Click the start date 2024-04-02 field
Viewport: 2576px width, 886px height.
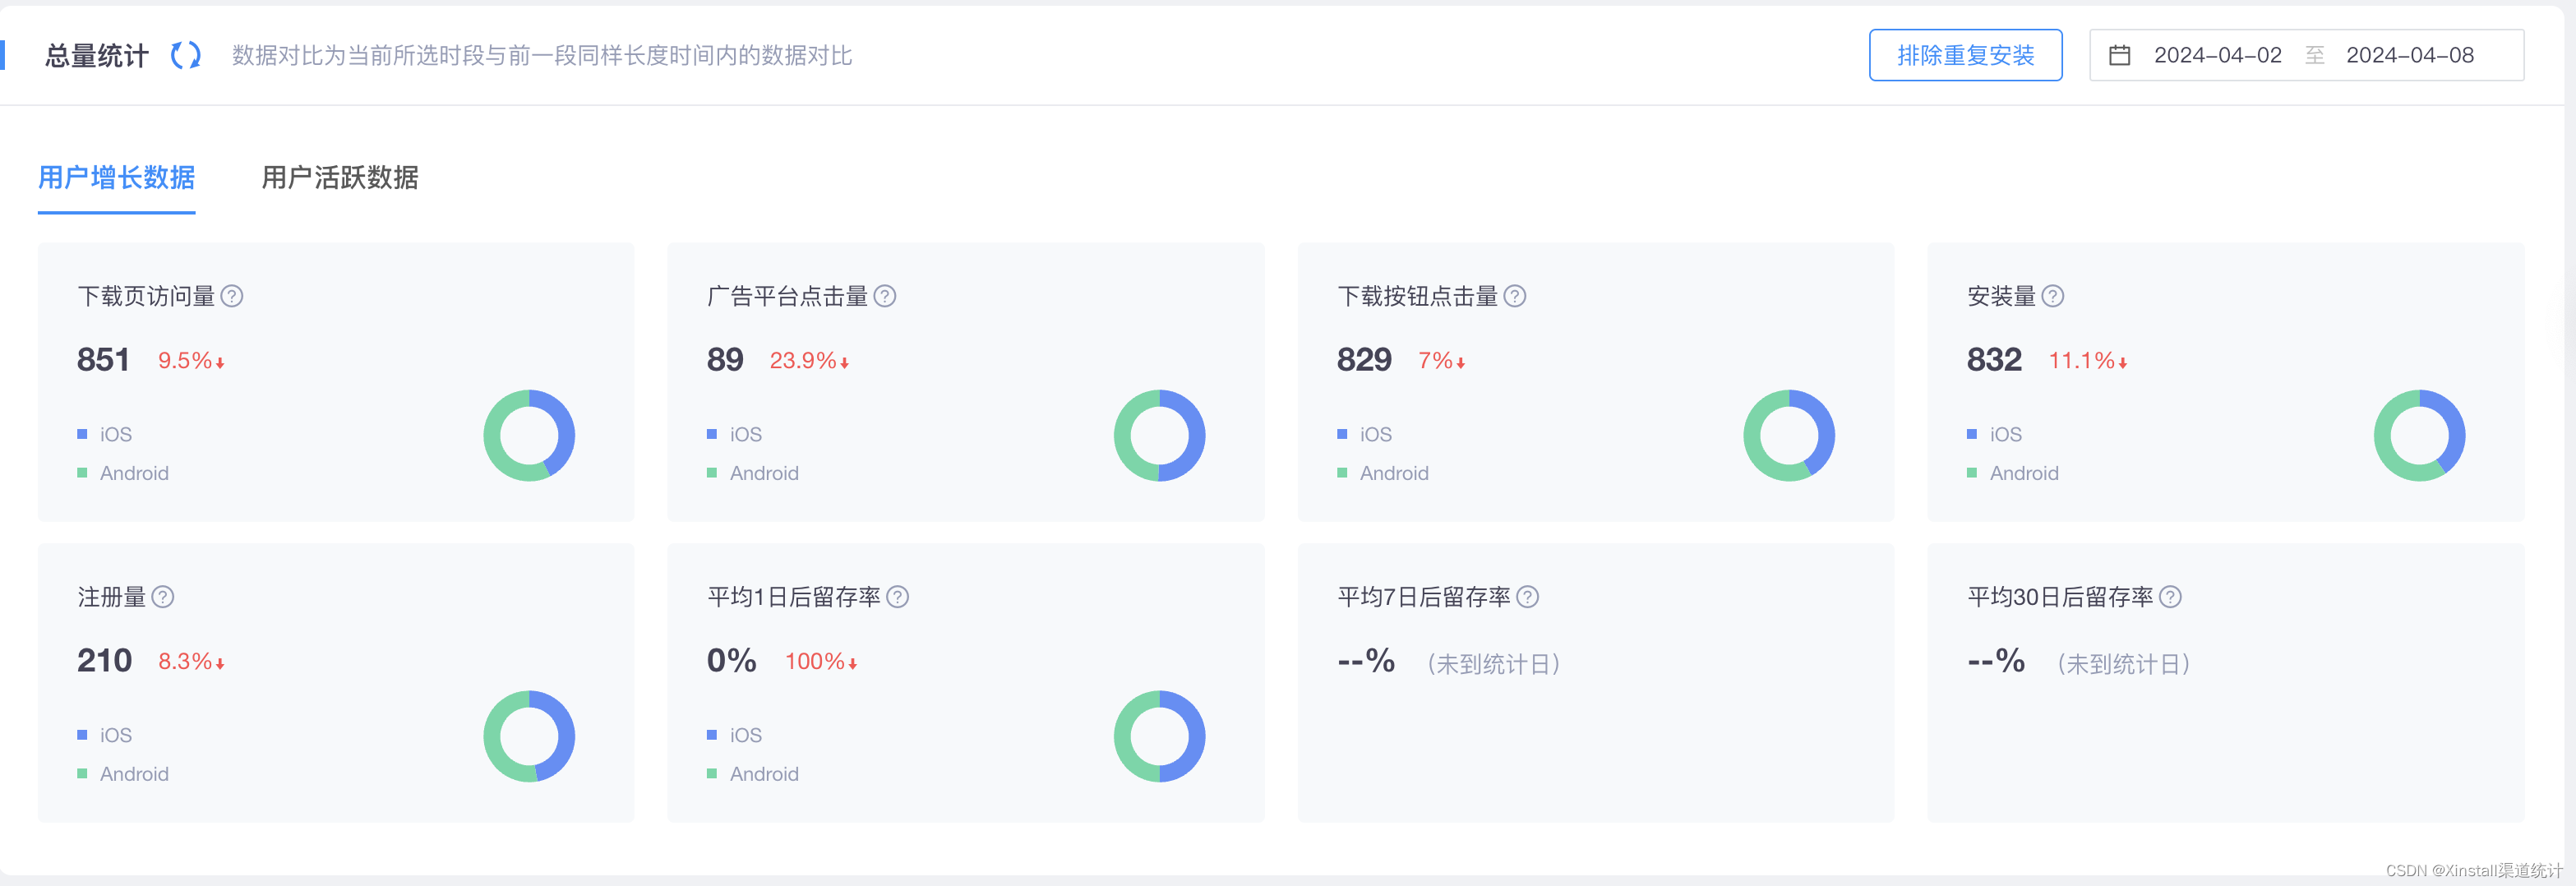pyautogui.click(x=2217, y=55)
